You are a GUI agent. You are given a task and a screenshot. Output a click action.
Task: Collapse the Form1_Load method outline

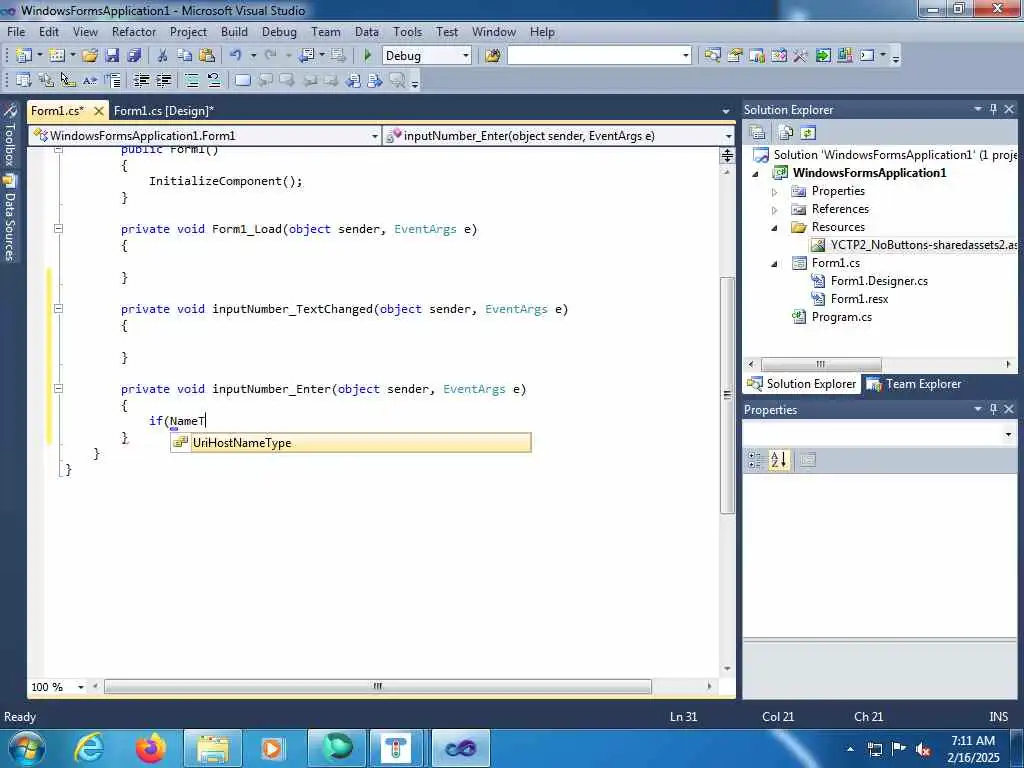point(58,229)
